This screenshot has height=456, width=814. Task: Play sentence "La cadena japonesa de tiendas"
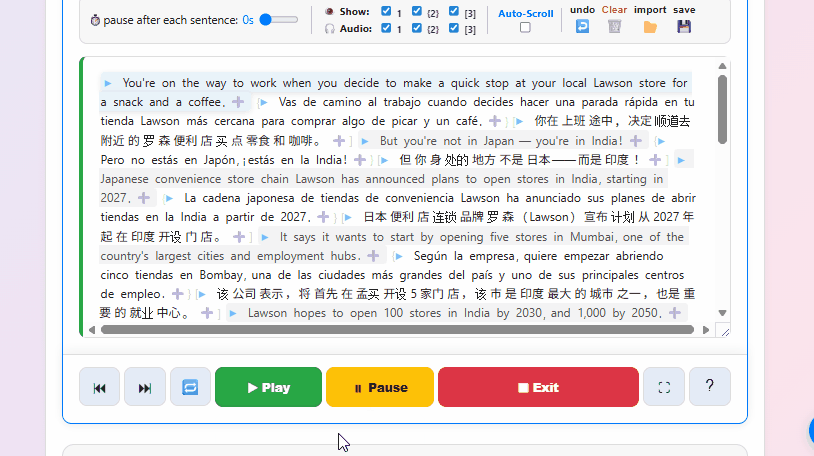(169, 198)
